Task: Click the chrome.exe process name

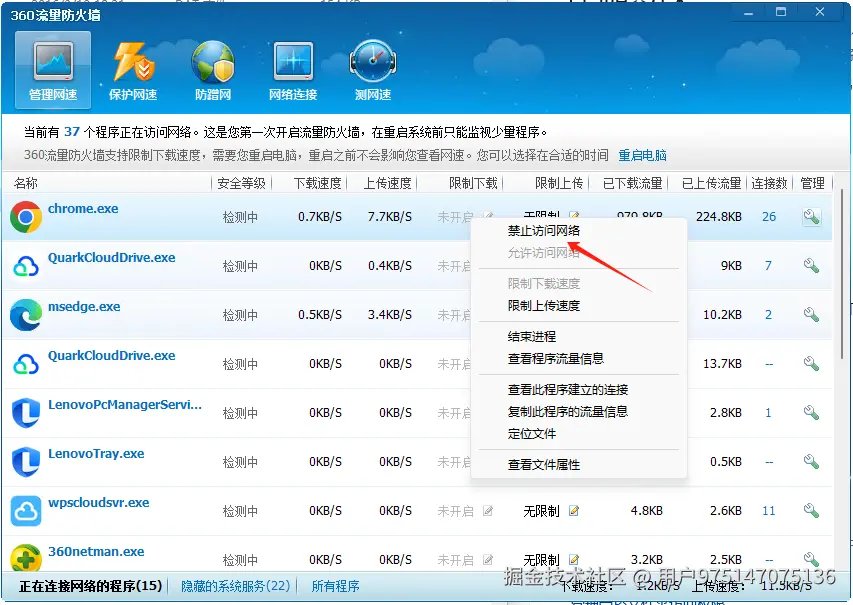Action: point(83,209)
